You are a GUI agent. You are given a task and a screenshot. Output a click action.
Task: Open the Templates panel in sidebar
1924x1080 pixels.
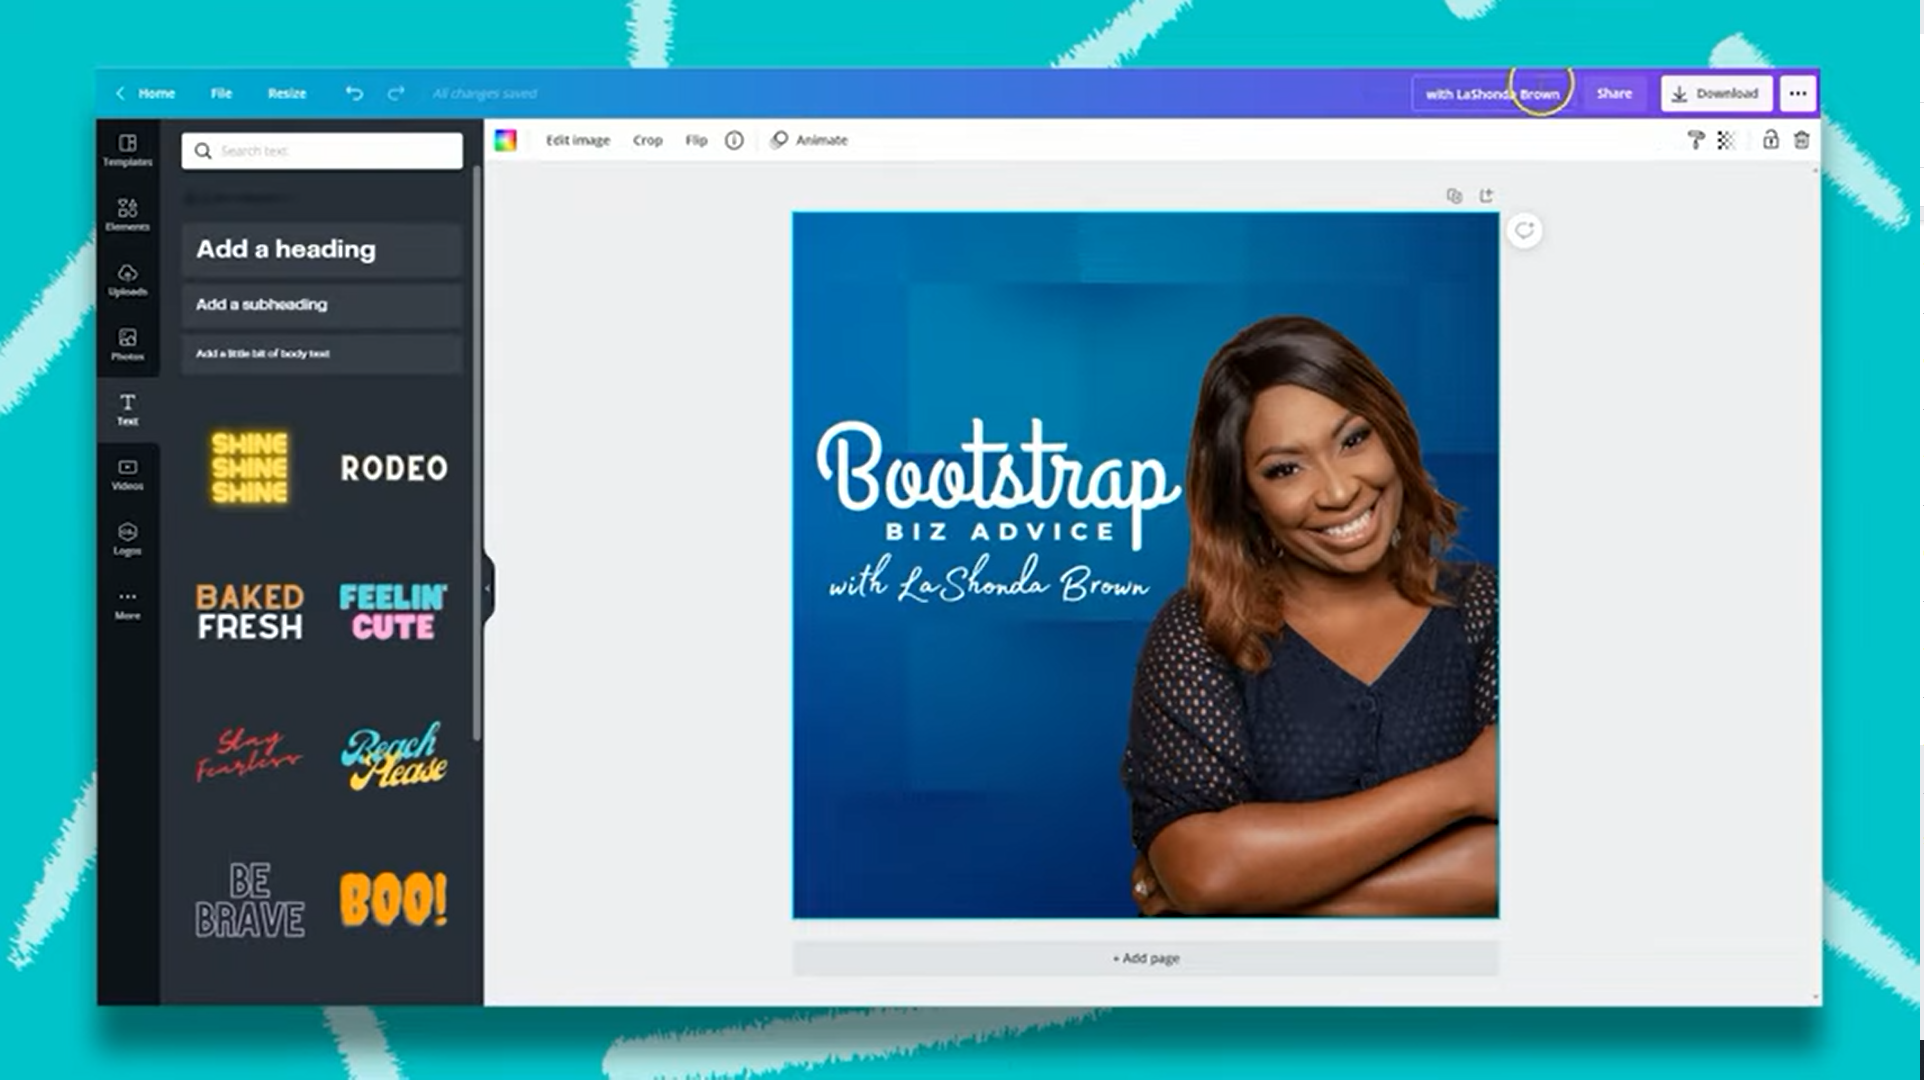[x=128, y=149]
